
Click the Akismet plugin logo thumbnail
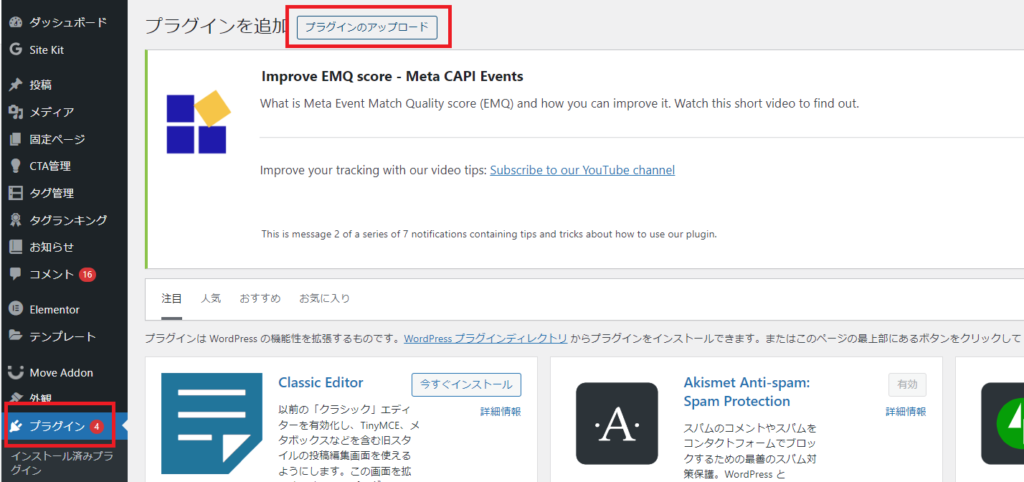pos(616,423)
